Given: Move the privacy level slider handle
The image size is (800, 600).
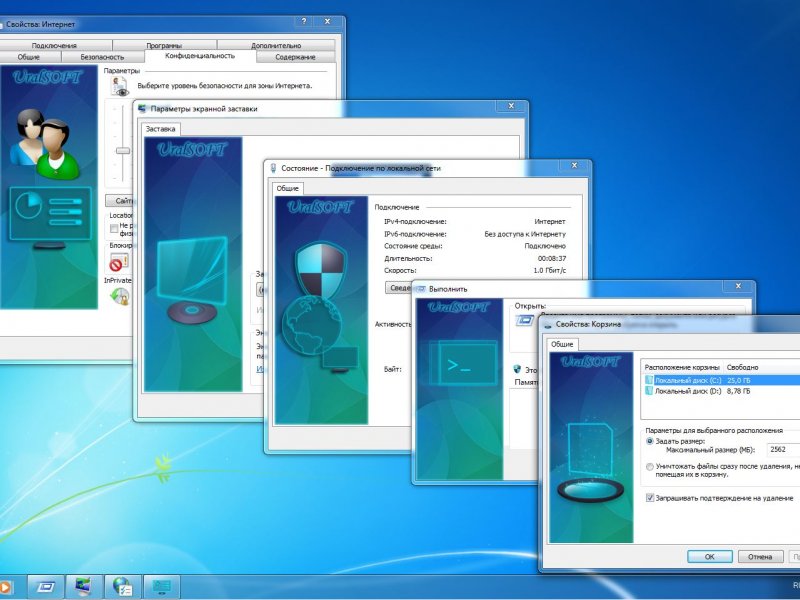Looking at the screenshot, I should [x=123, y=151].
